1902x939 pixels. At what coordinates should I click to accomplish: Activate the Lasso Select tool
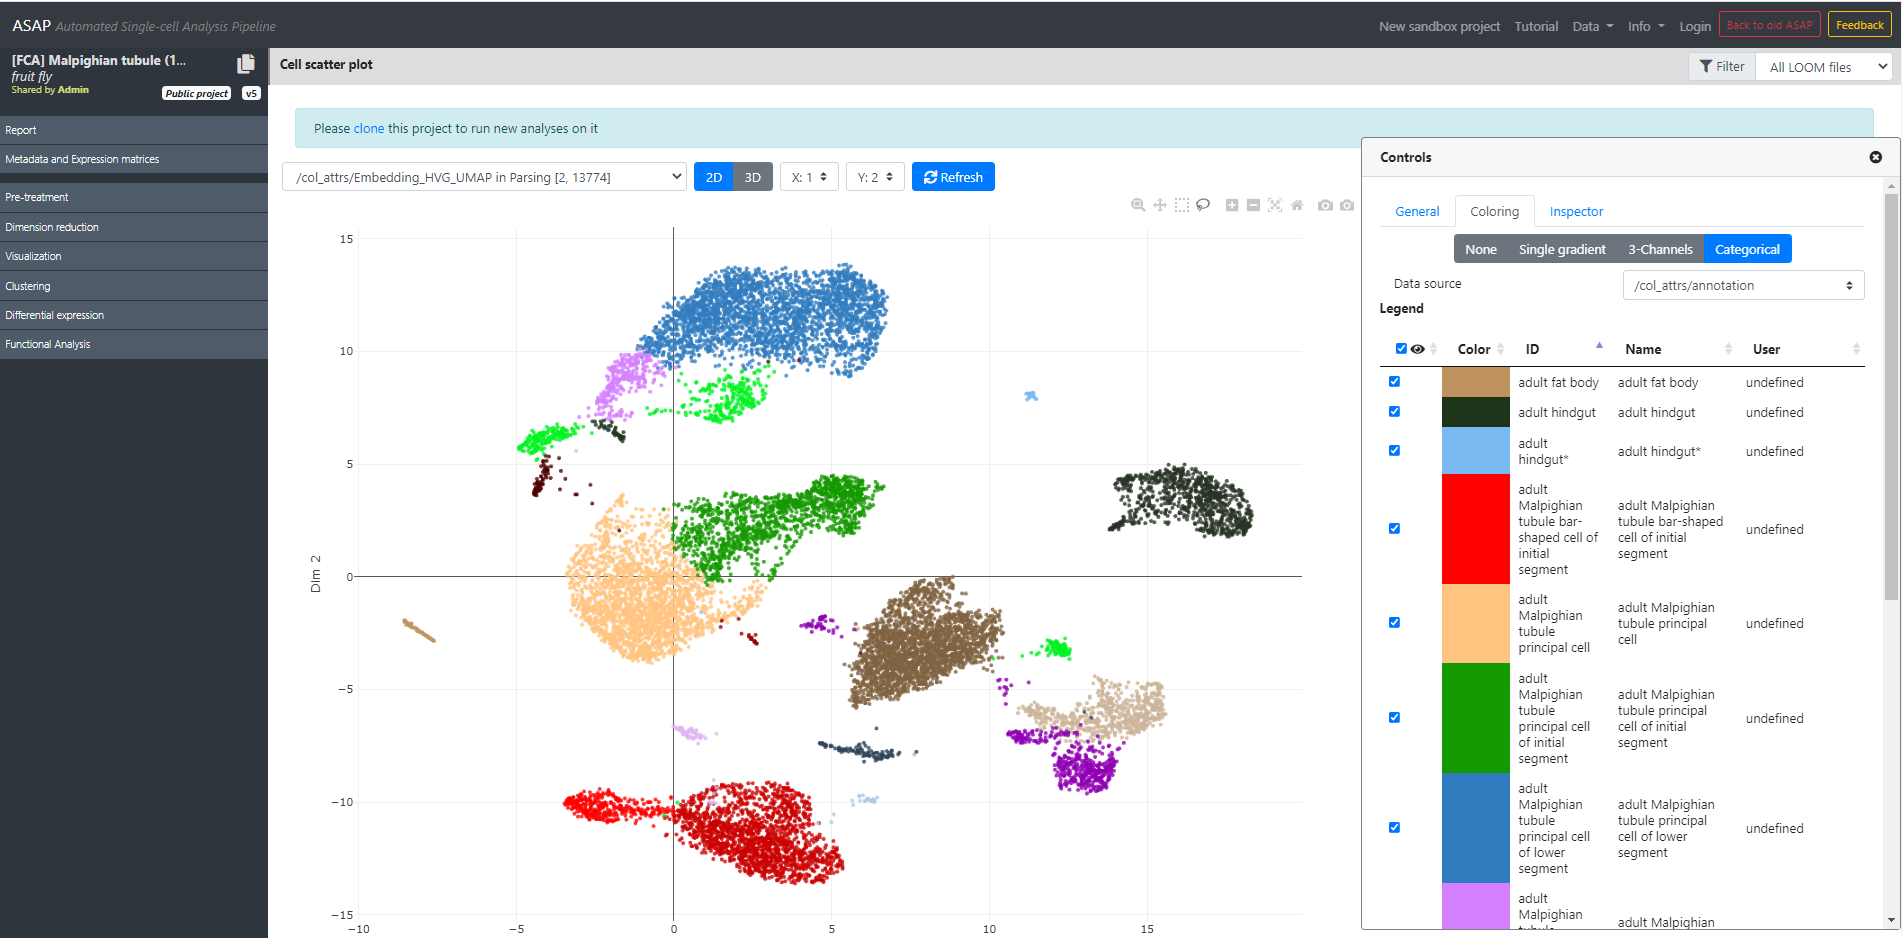(x=1202, y=204)
